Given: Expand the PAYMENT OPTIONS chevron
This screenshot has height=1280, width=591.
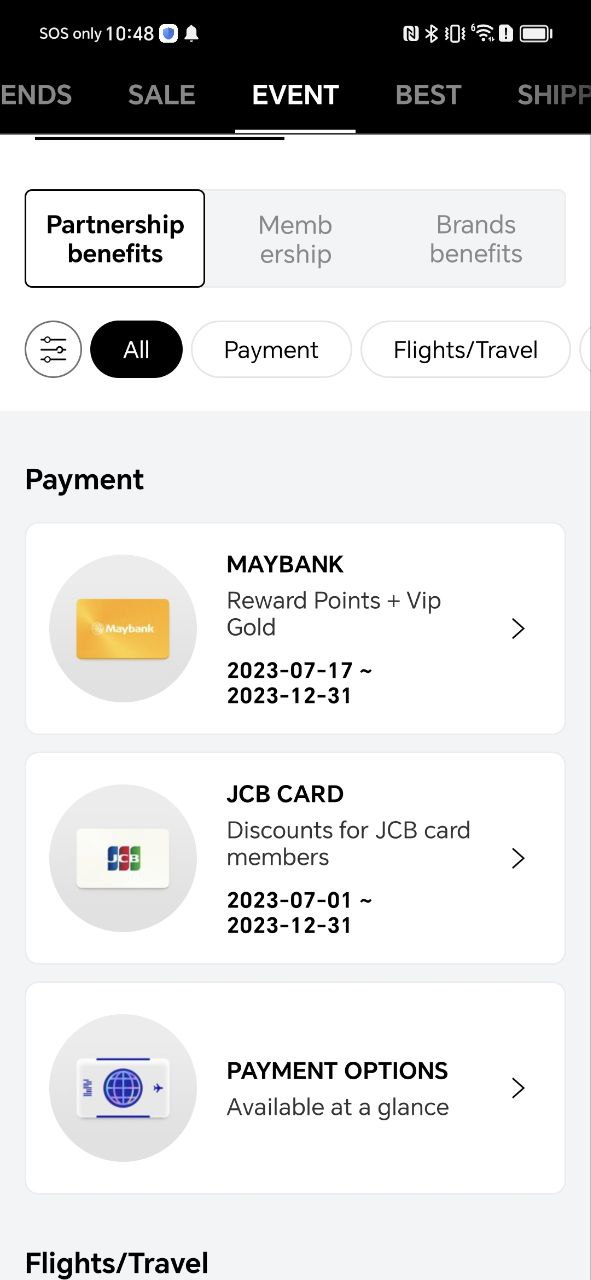Looking at the screenshot, I should click(x=518, y=1088).
